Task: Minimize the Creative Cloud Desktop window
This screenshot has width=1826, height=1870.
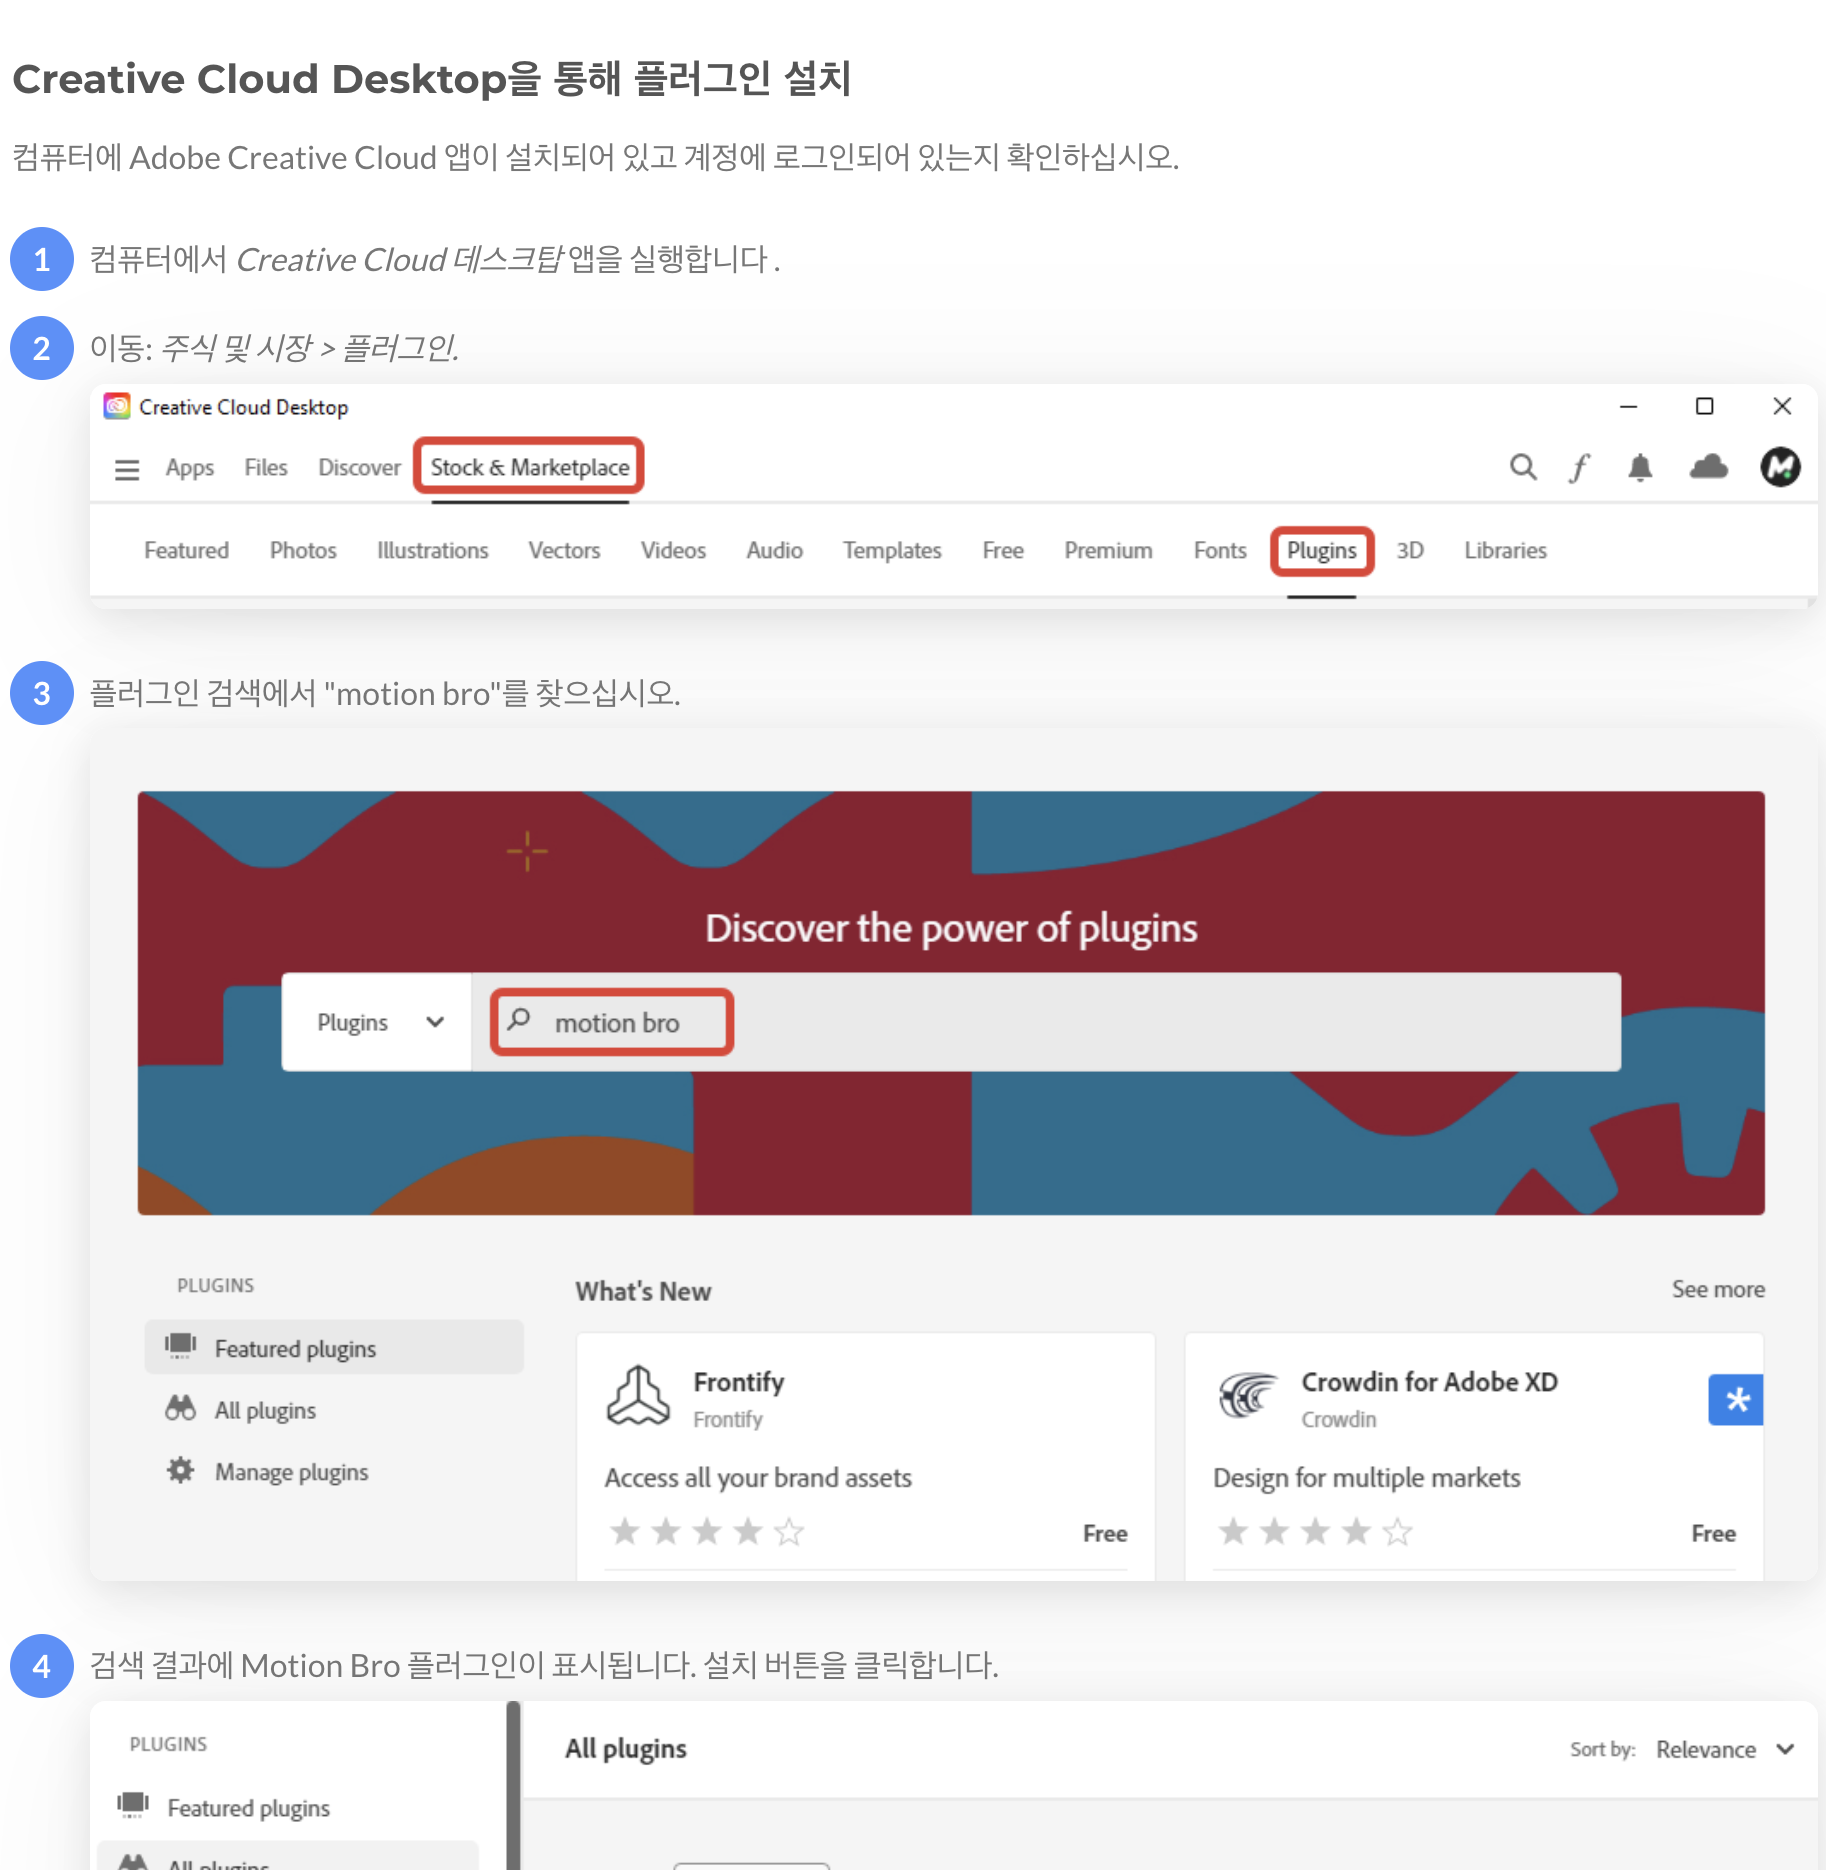Action: [1628, 406]
